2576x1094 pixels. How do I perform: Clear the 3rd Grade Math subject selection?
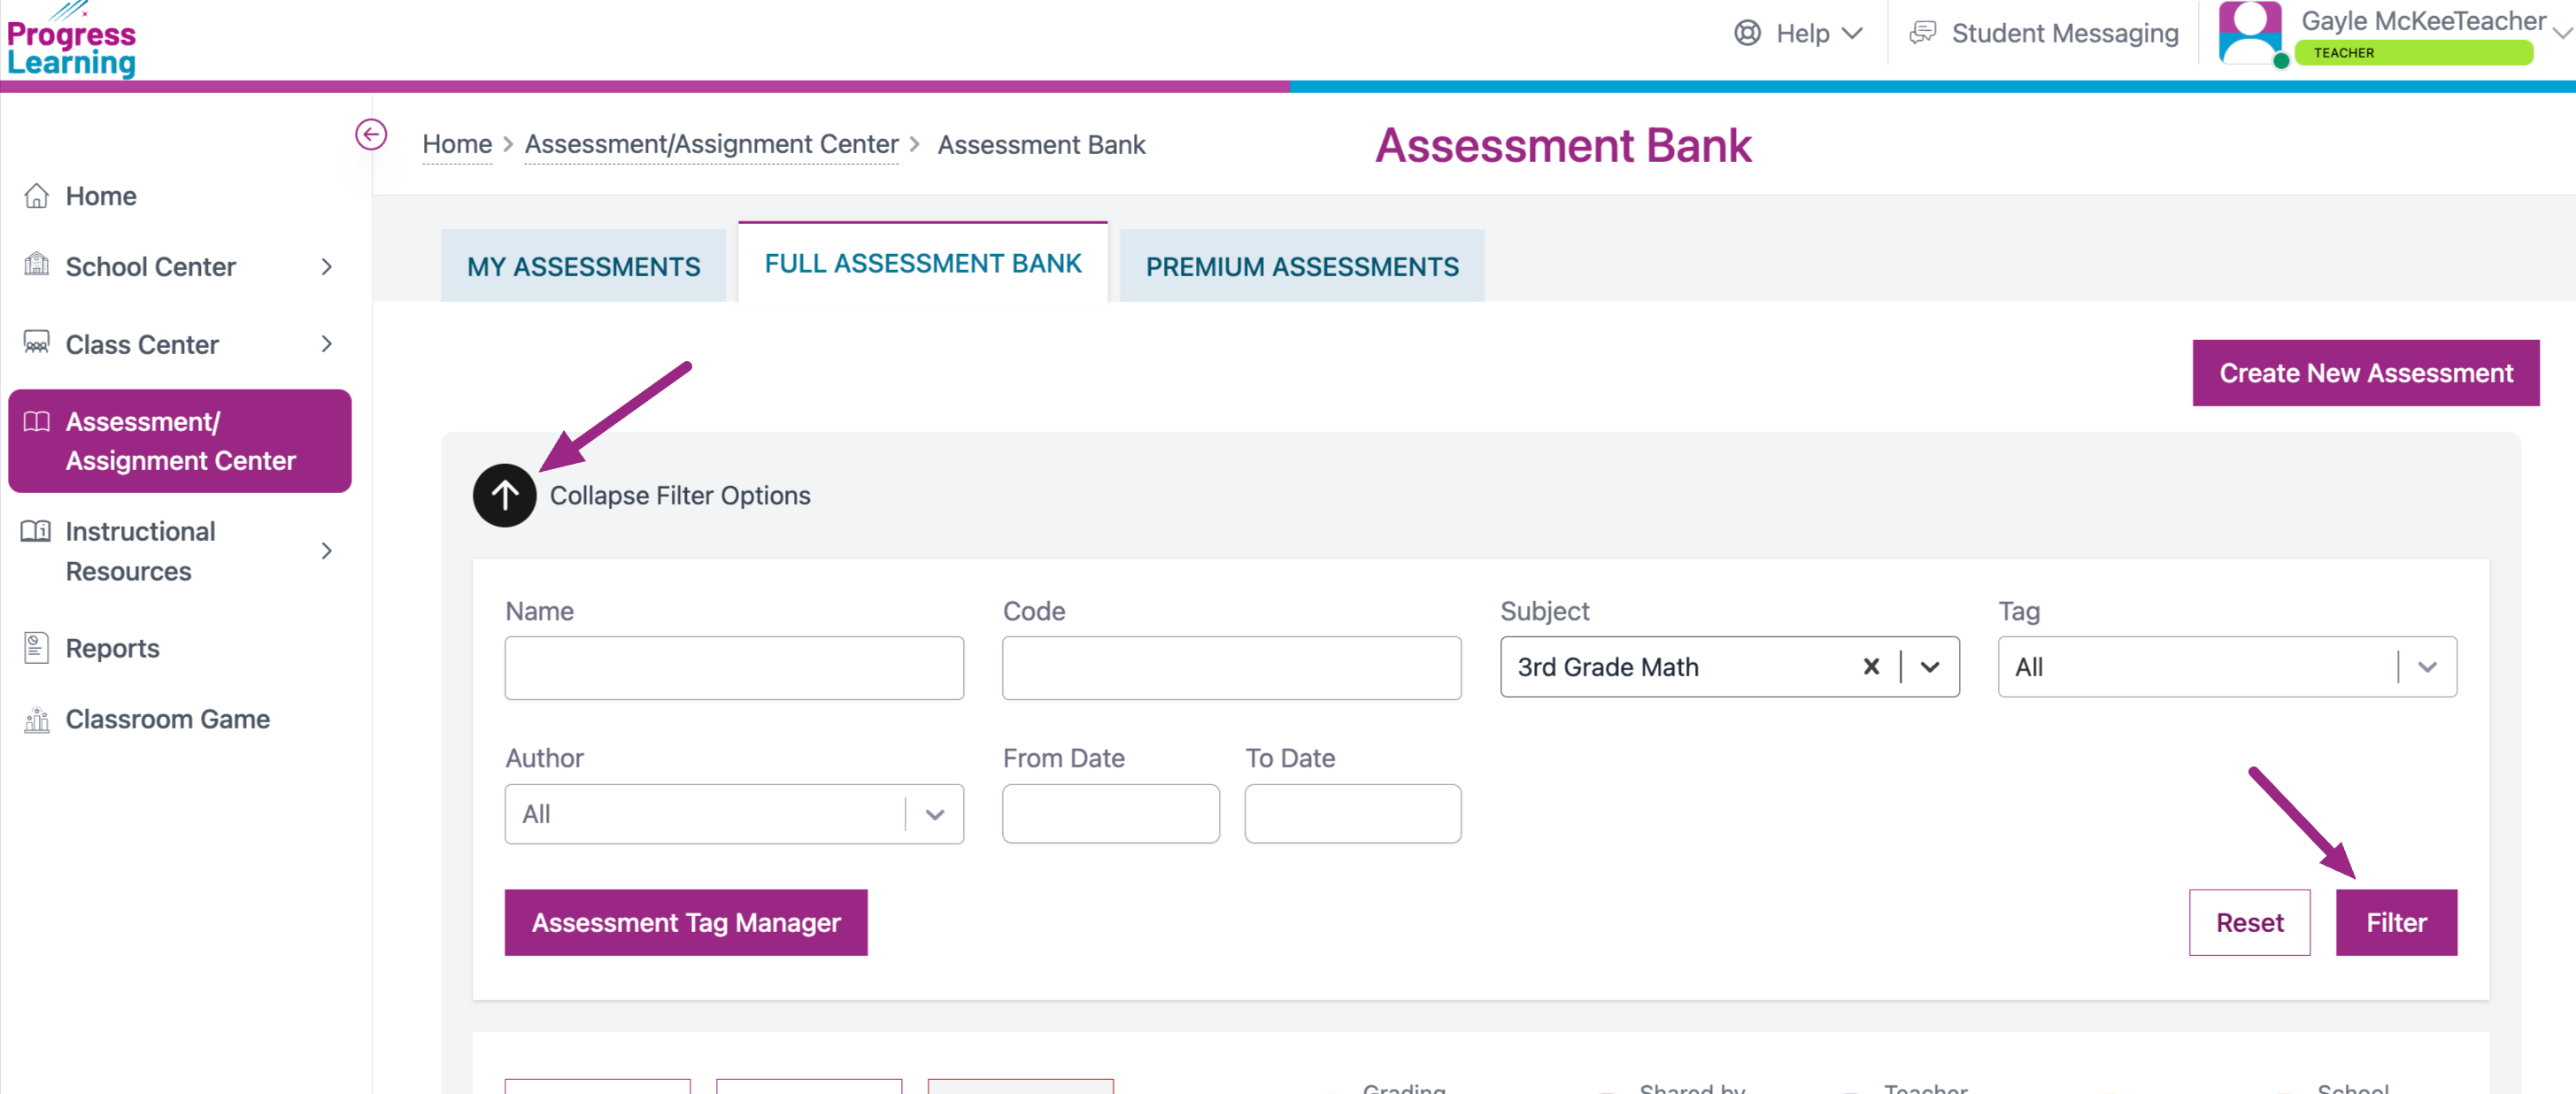pyautogui.click(x=1871, y=667)
